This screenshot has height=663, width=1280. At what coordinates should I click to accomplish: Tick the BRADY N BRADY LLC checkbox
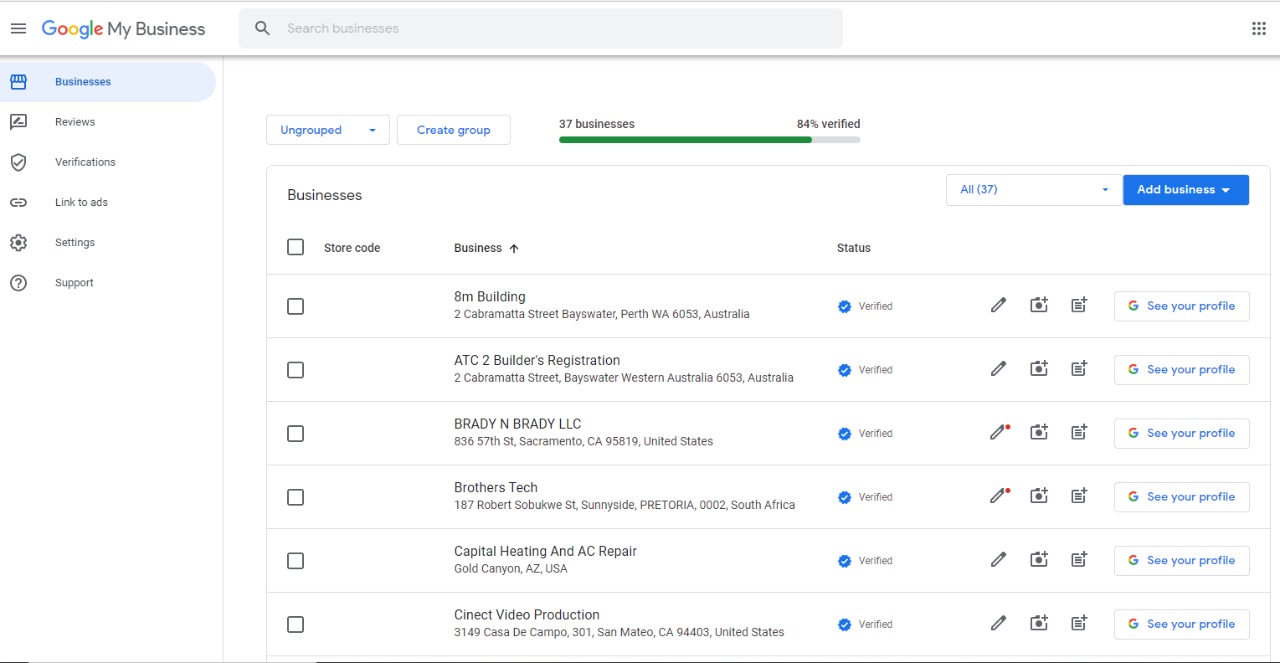(x=295, y=433)
